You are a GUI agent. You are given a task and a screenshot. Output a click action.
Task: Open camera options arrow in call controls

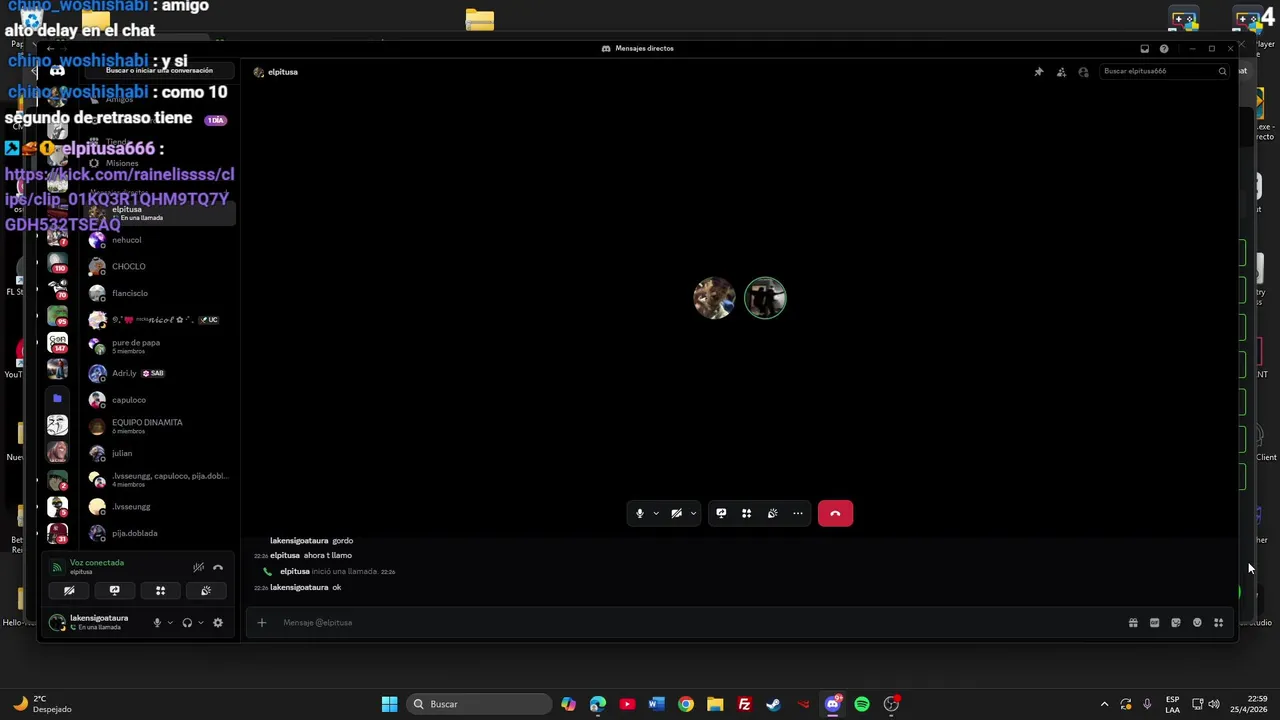point(693,513)
